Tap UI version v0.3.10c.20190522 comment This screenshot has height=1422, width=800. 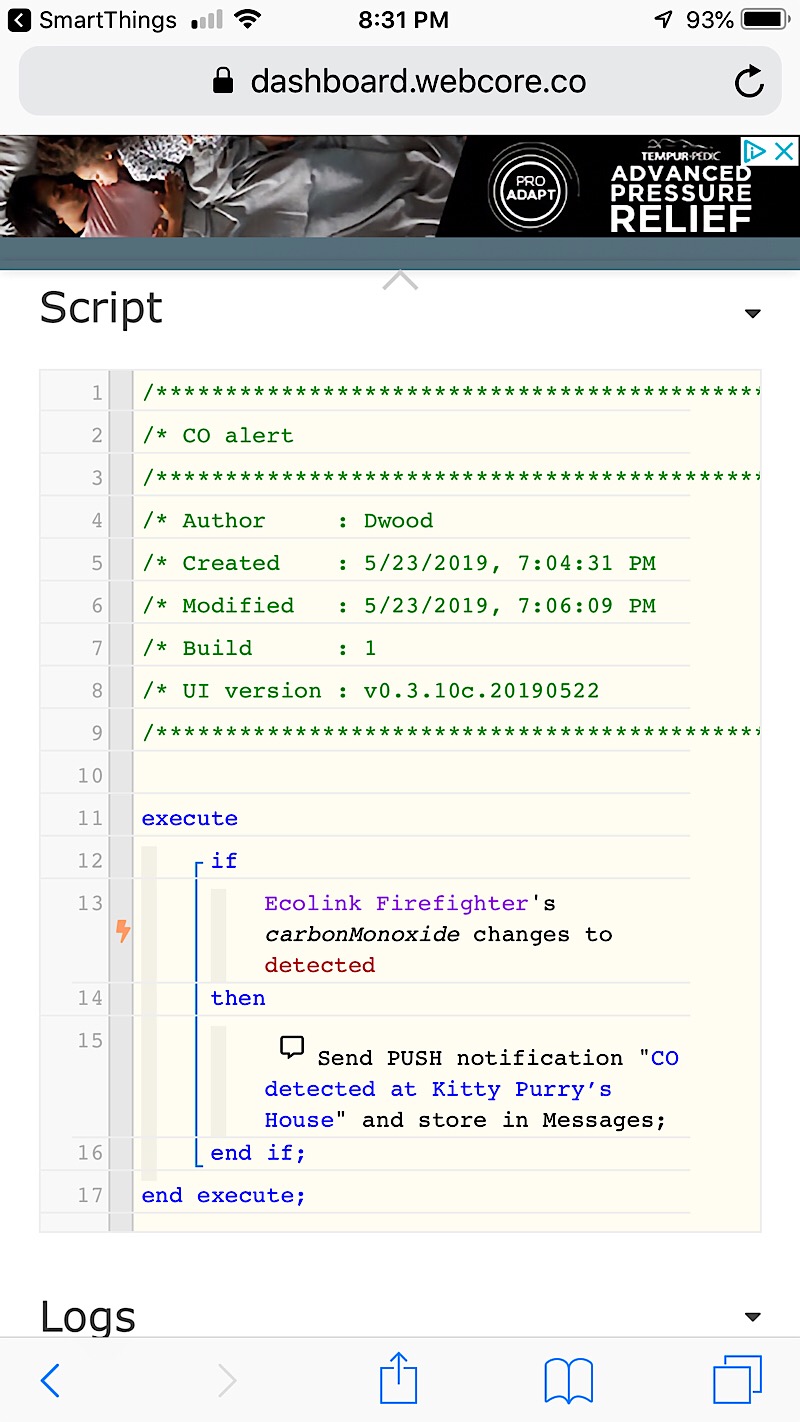[x=371, y=690]
